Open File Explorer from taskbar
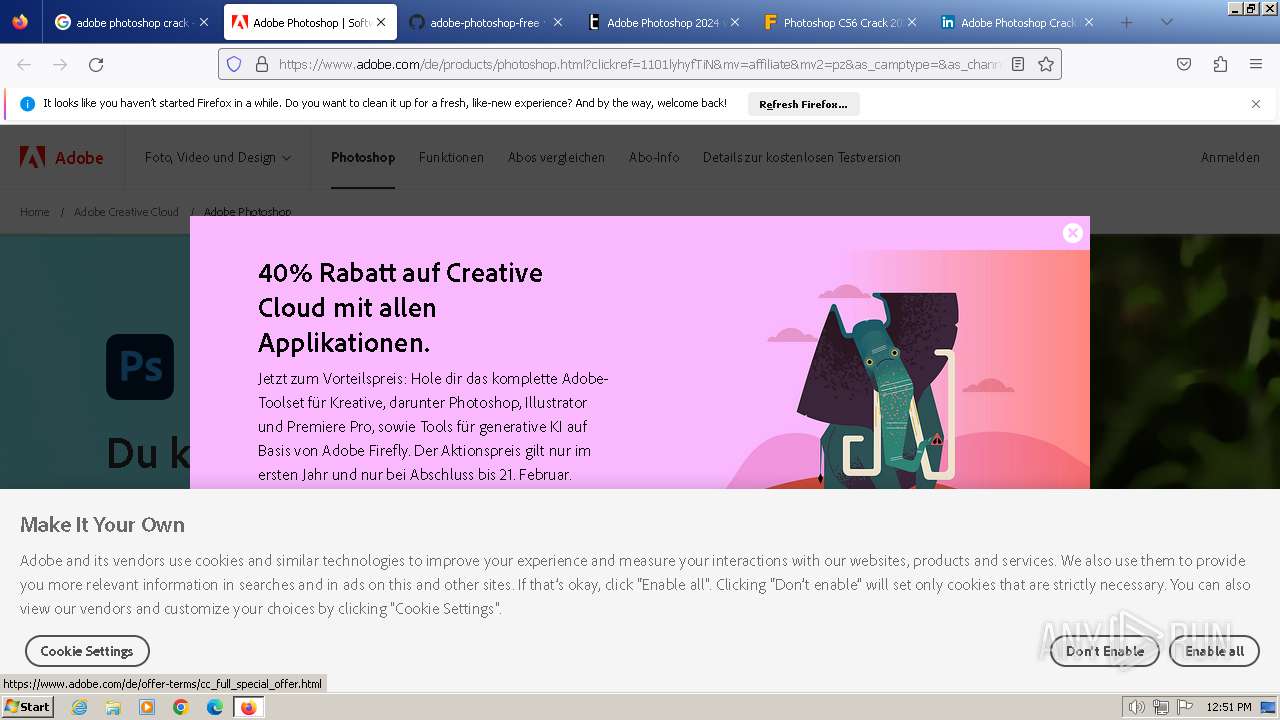 tap(113, 707)
